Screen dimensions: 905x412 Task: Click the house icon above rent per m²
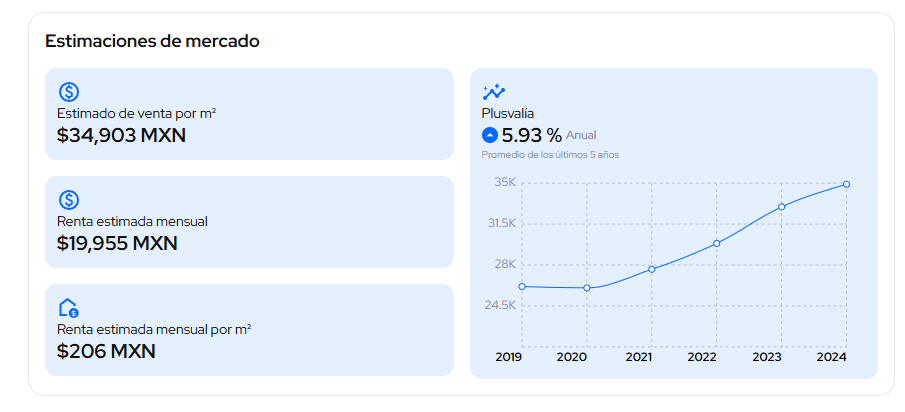(x=69, y=308)
